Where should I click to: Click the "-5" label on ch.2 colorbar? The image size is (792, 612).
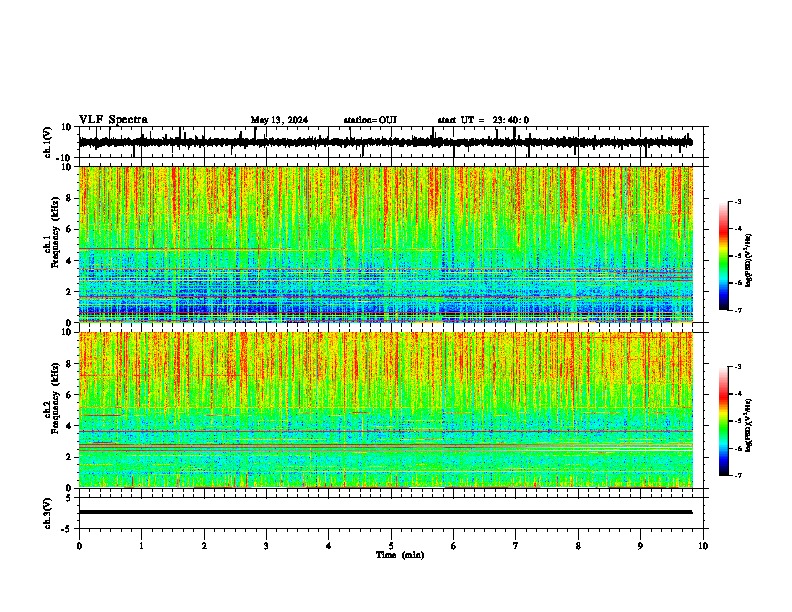(x=738, y=421)
